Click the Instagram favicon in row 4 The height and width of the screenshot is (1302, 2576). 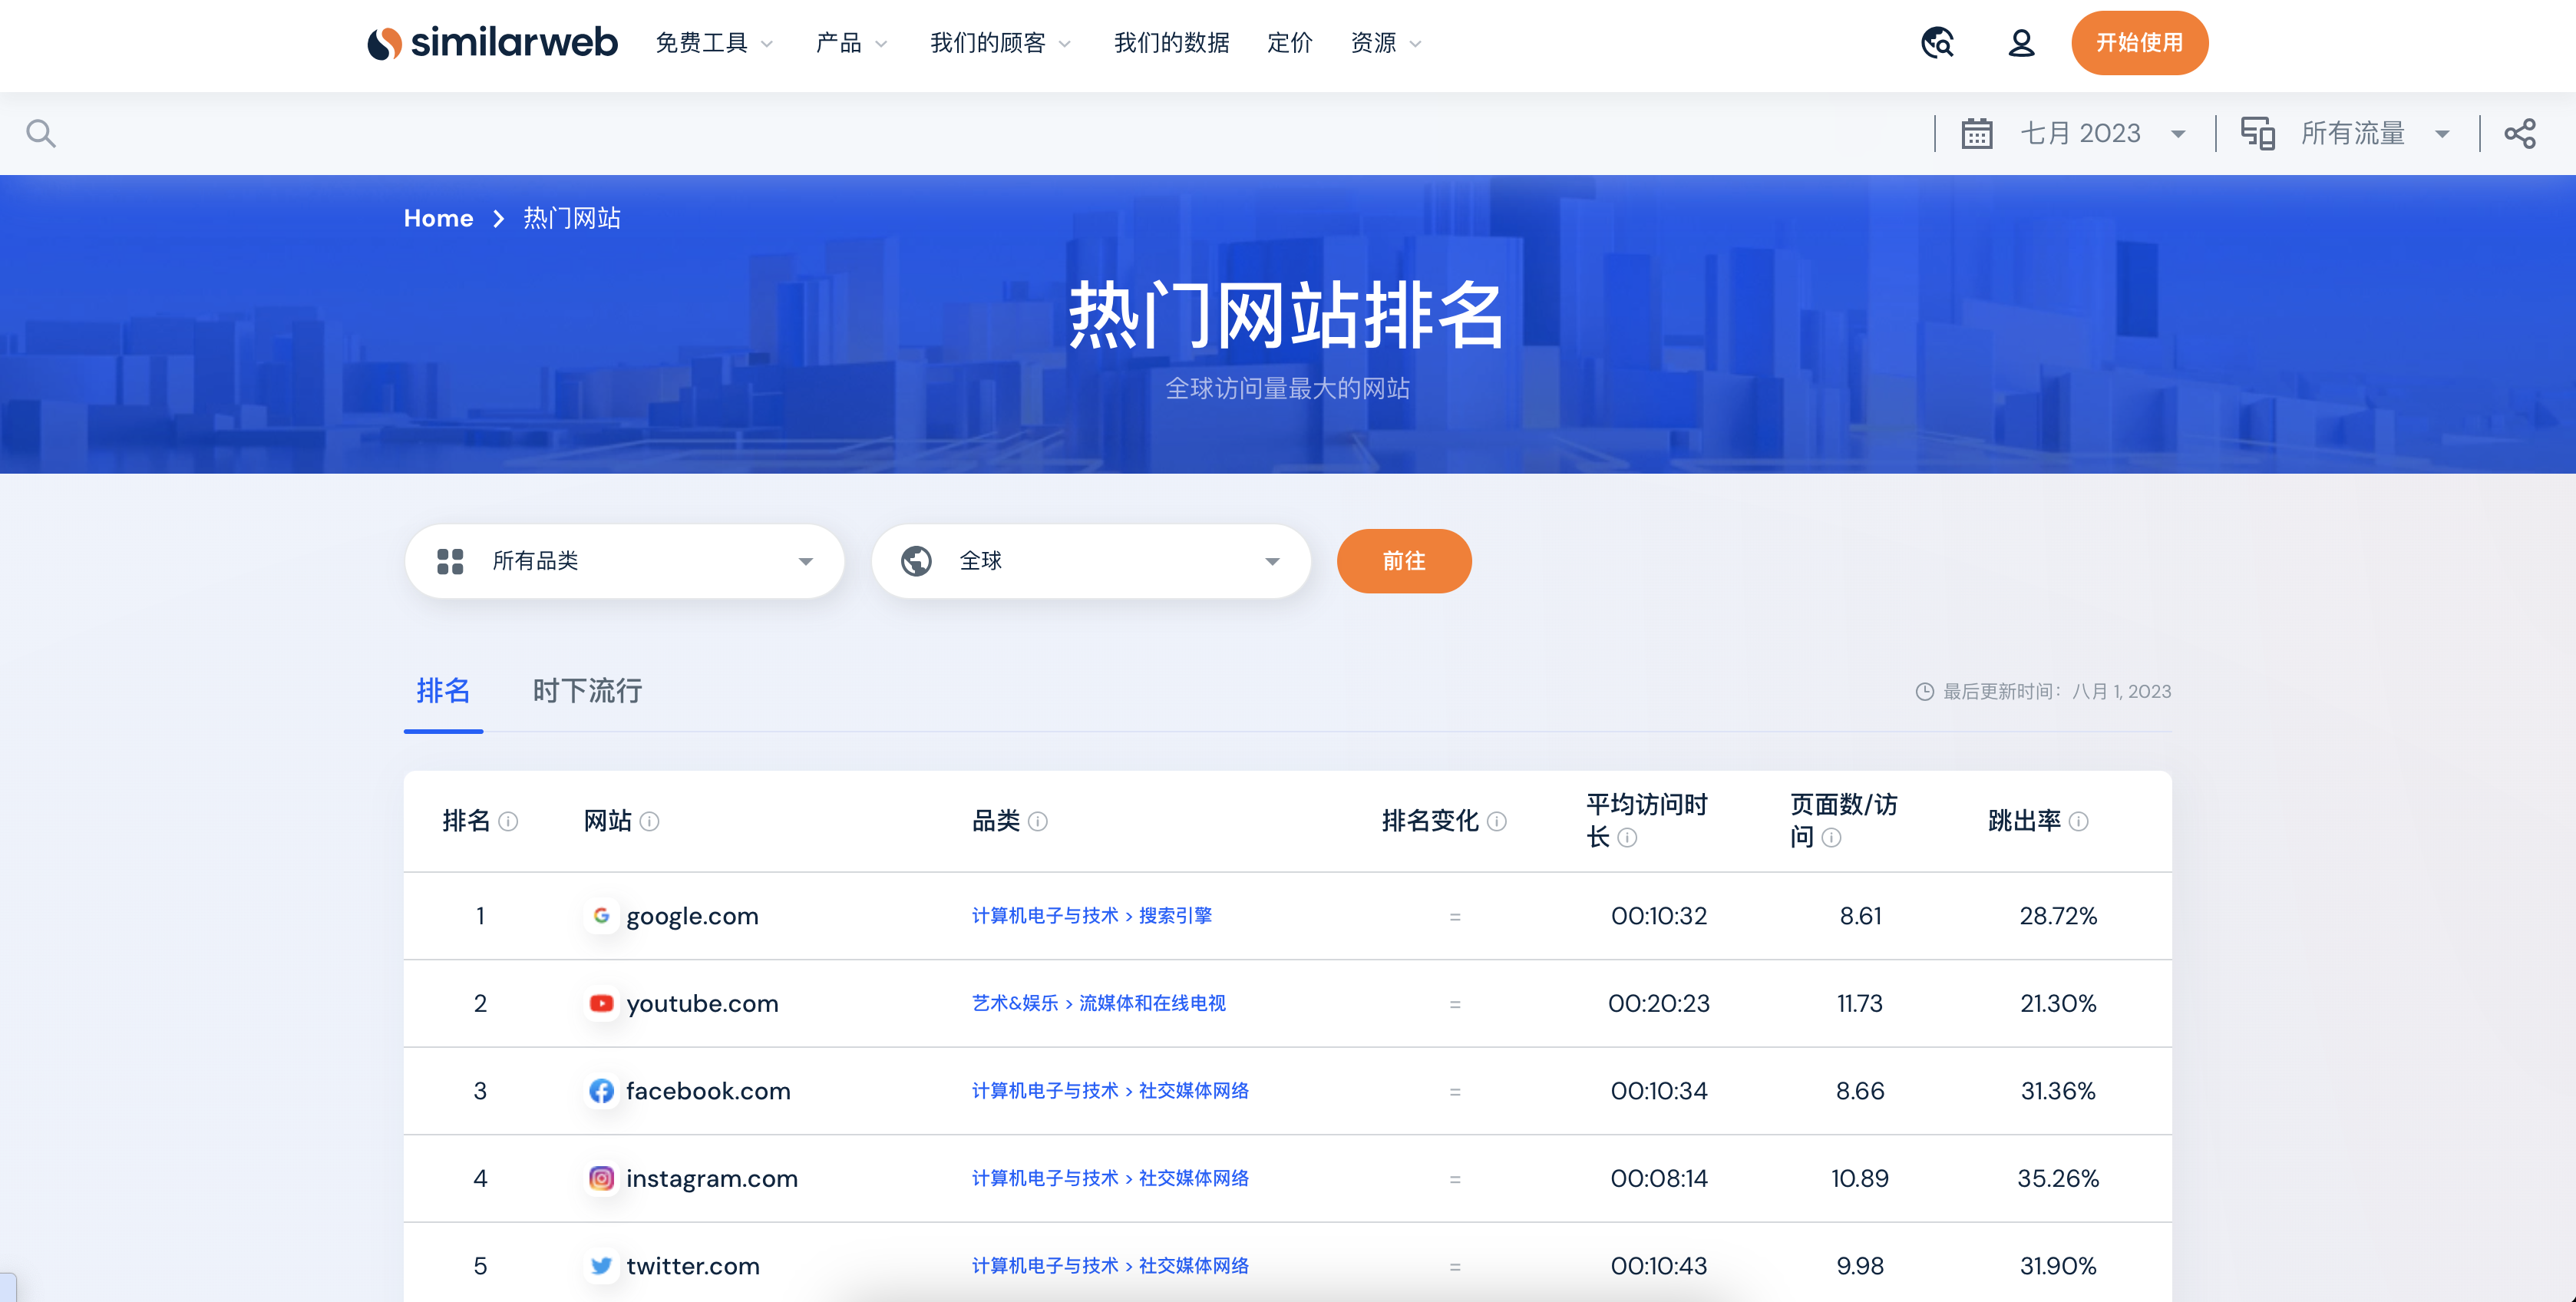click(x=601, y=1178)
